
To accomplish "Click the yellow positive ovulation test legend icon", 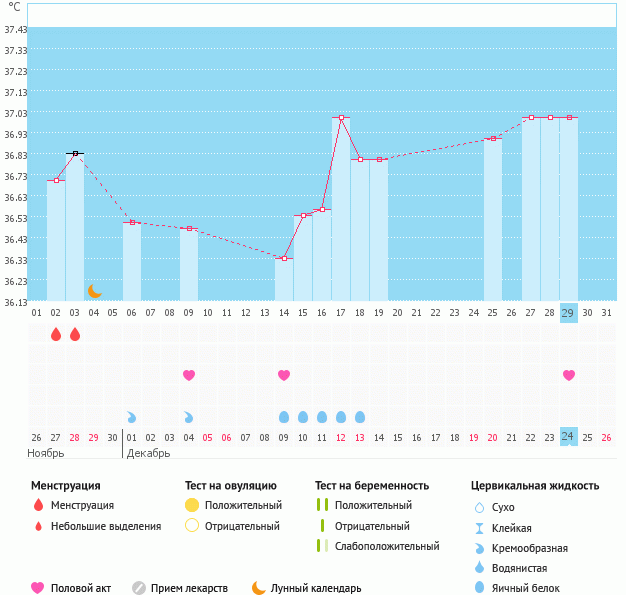I will (192, 506).
